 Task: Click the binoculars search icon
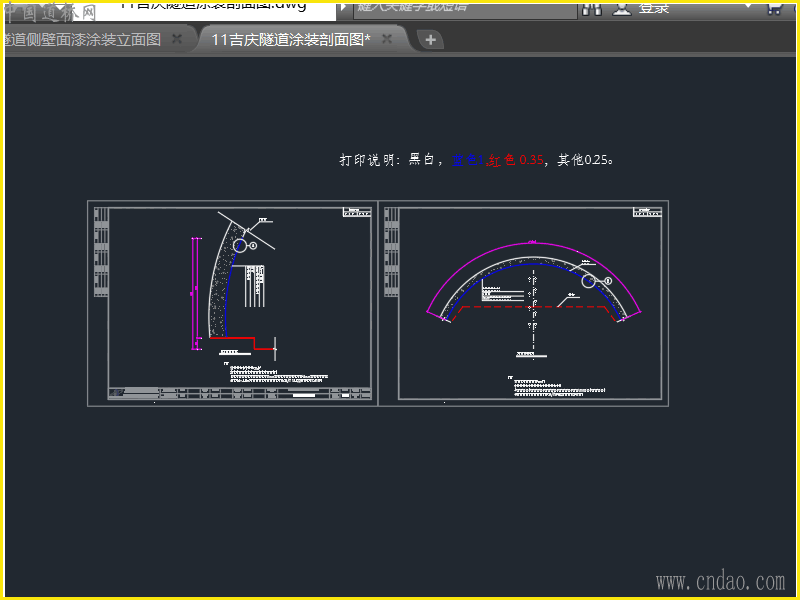pos(592,9)
